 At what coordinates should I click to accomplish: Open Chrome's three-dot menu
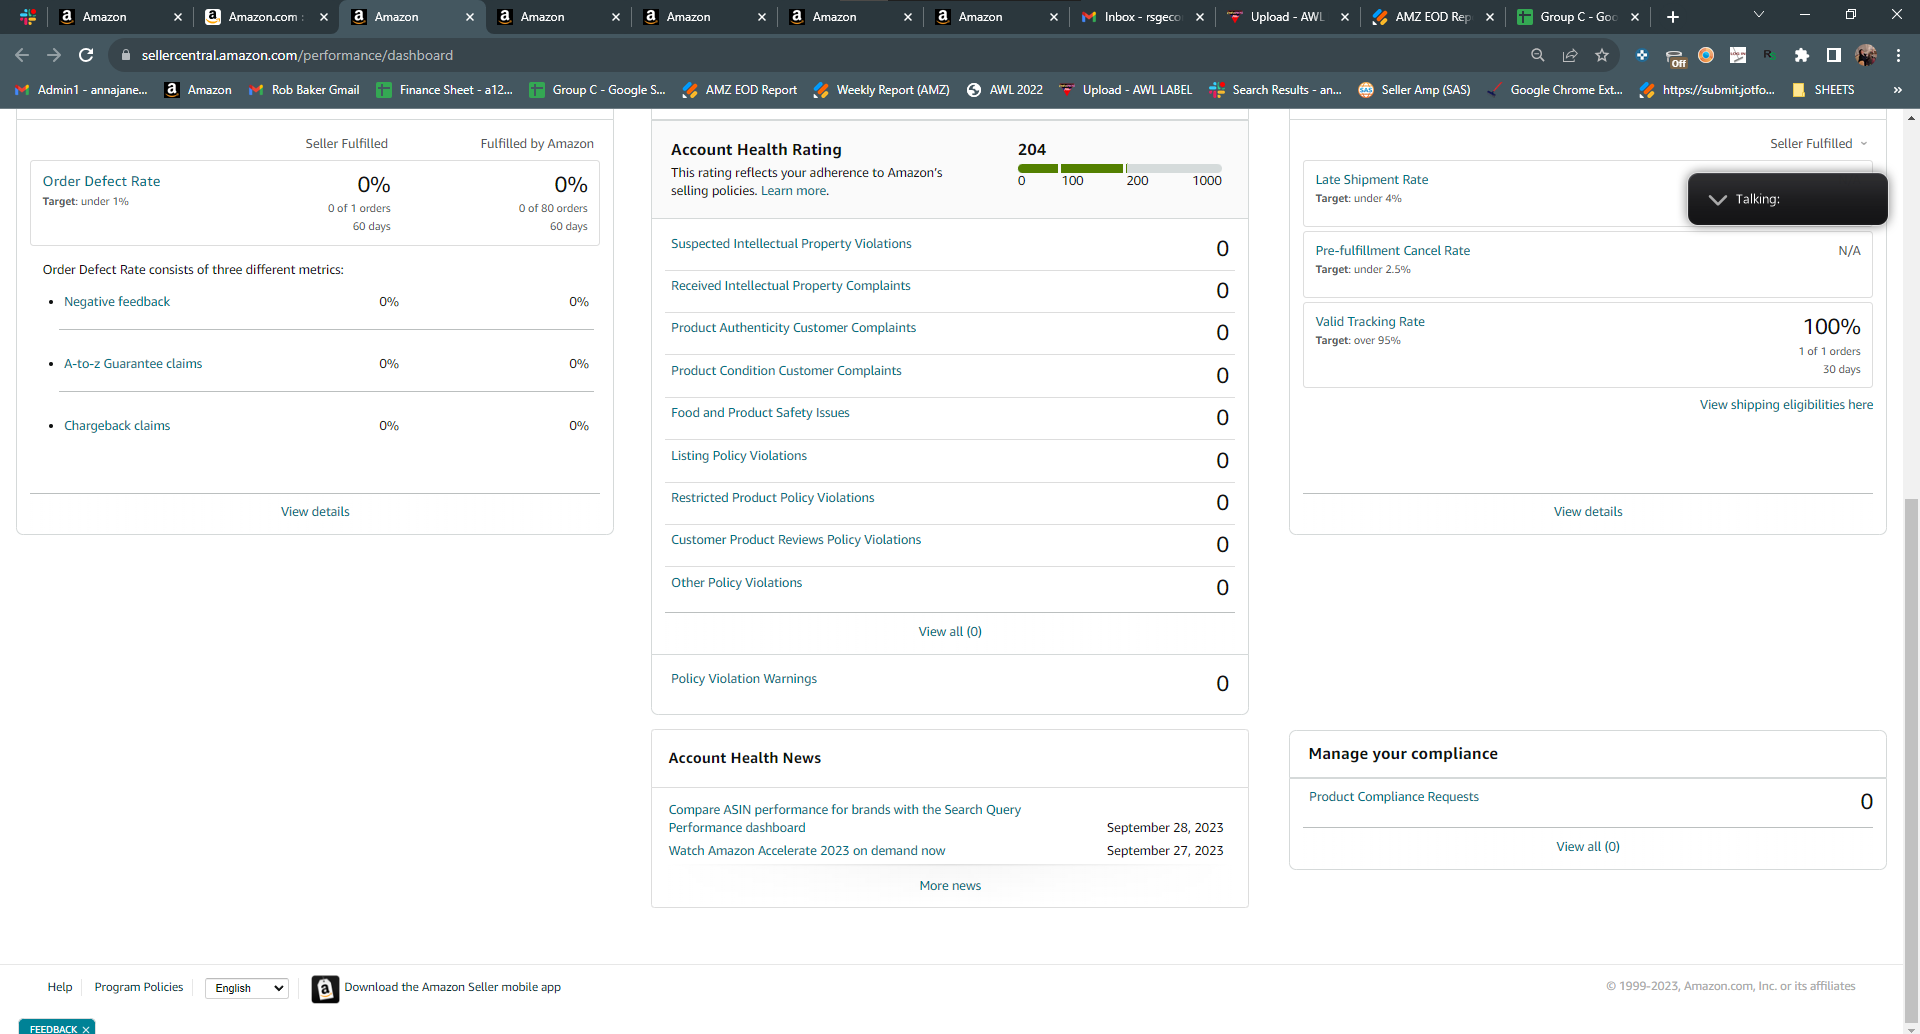[x=1898, y=55]
